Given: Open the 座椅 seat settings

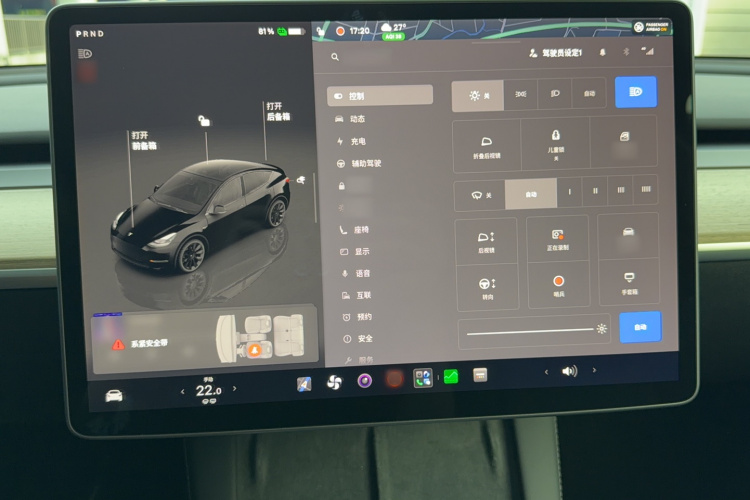Looking at the screenshot, I should pyautogui.click(x=354, y=230).
